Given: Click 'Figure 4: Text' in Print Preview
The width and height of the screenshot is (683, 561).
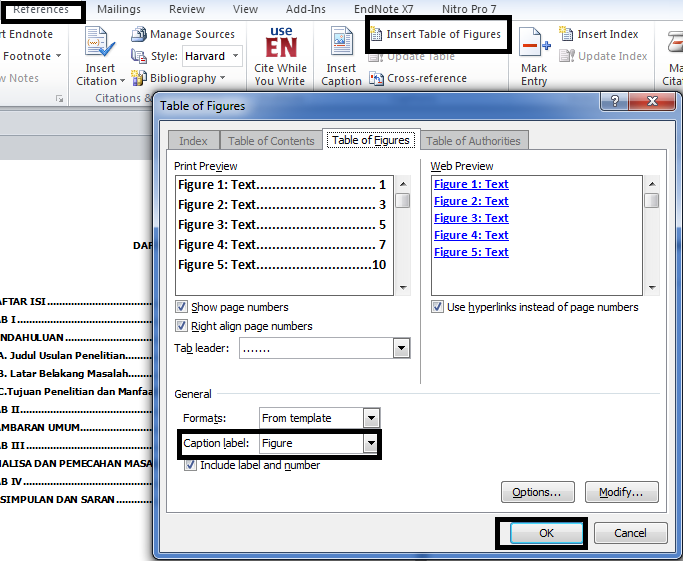Looking at the screenshot, I should [x=216, y=245].
